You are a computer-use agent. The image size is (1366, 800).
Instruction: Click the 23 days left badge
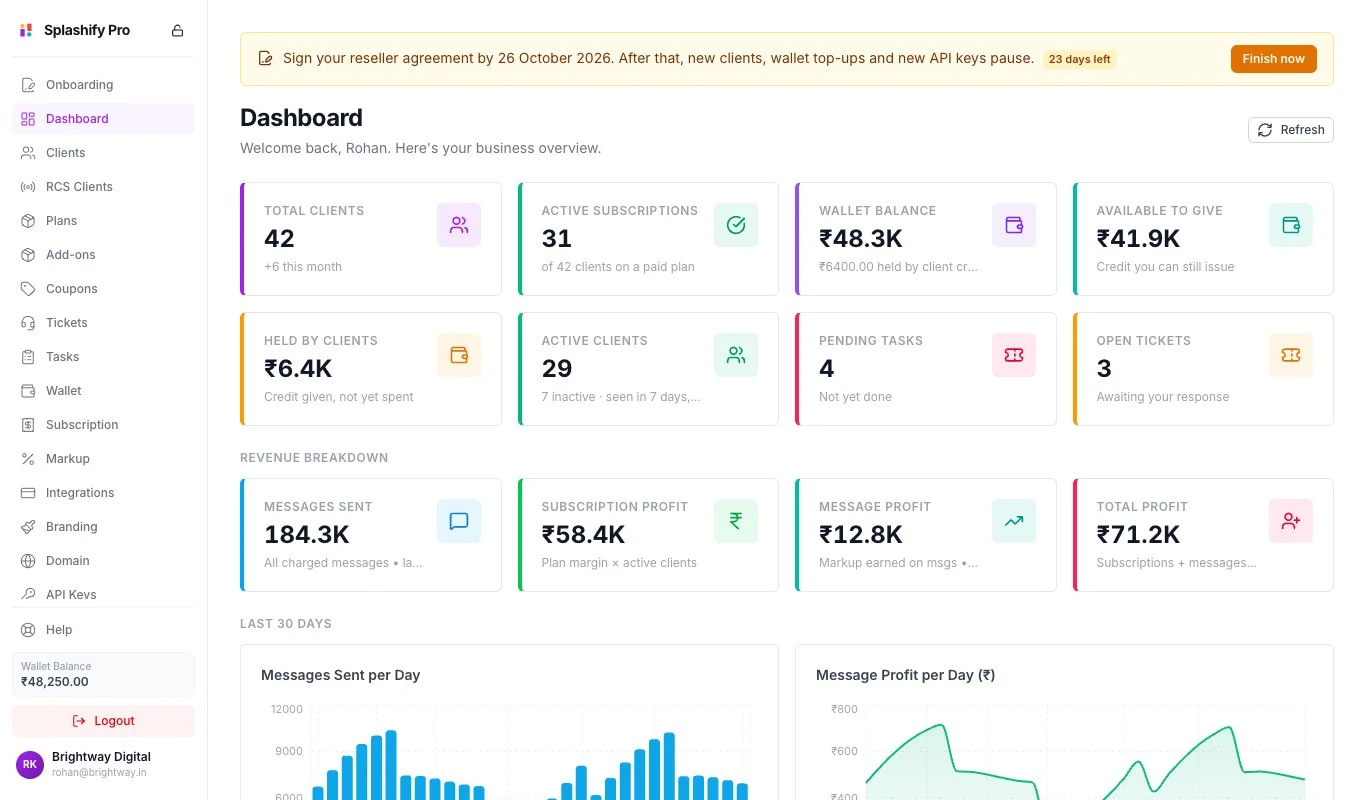tap(1079, 59)
